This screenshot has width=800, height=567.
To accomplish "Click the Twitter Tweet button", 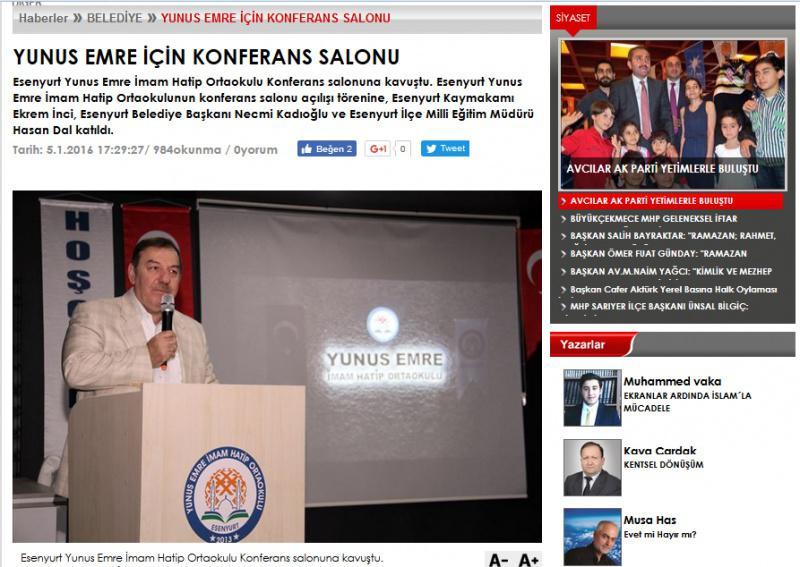I will [445, 149].
